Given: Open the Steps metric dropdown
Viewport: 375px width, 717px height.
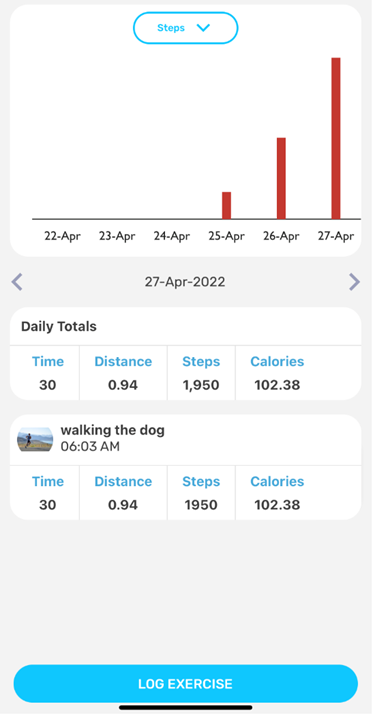Looking at the screenshot, I should [x=186, y=28].
